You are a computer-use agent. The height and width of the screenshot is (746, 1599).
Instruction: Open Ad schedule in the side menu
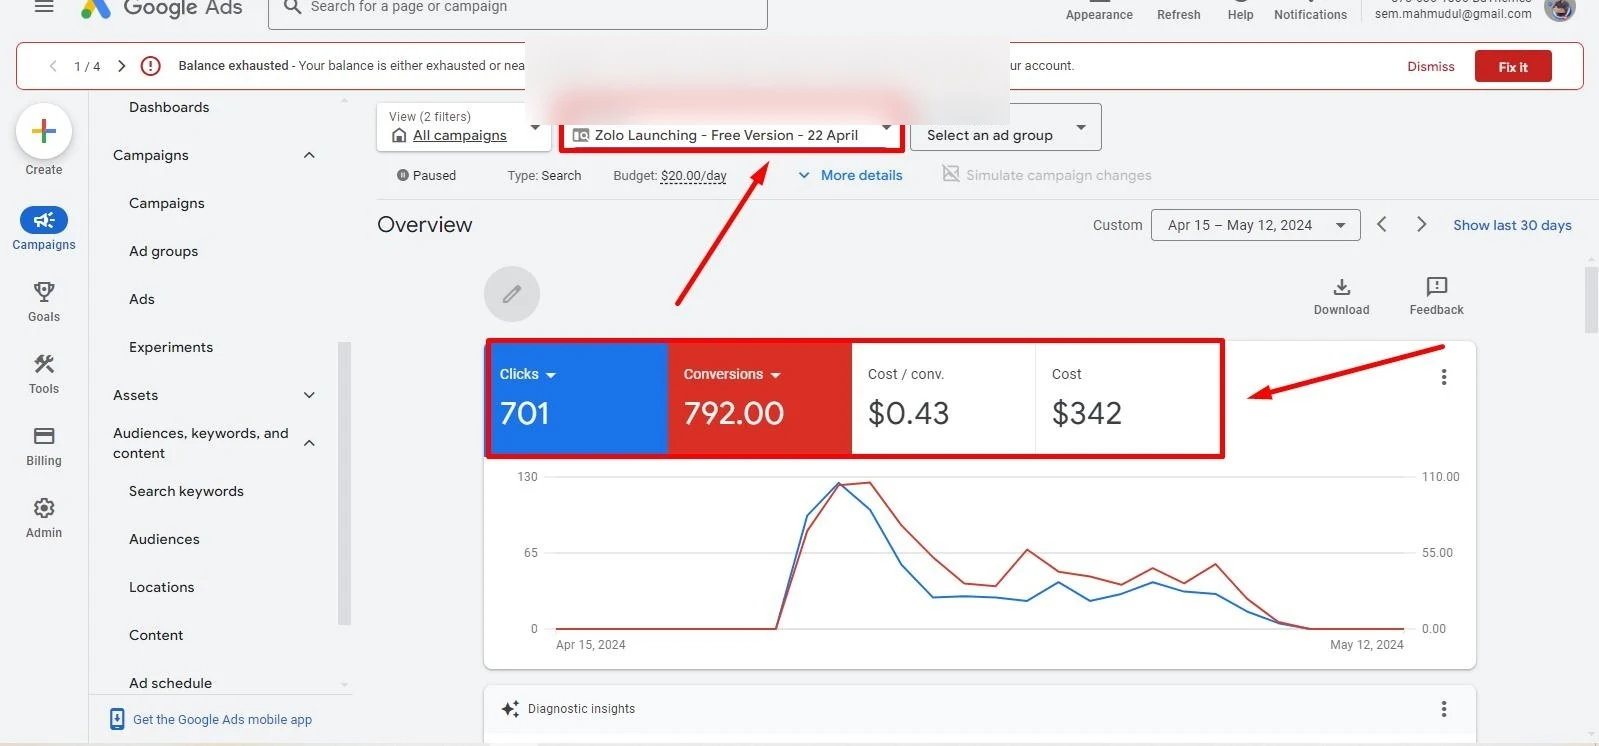(171, 683)
